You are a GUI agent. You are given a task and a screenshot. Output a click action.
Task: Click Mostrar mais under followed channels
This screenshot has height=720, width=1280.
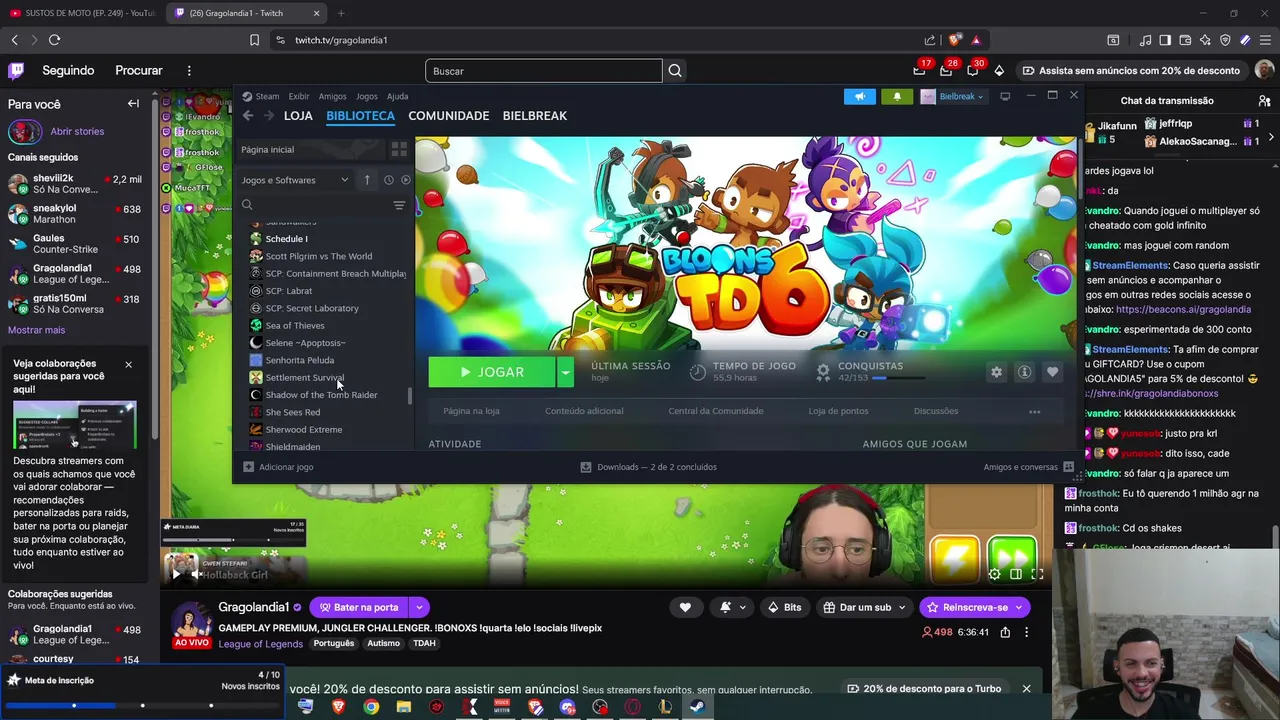point(36,330)
